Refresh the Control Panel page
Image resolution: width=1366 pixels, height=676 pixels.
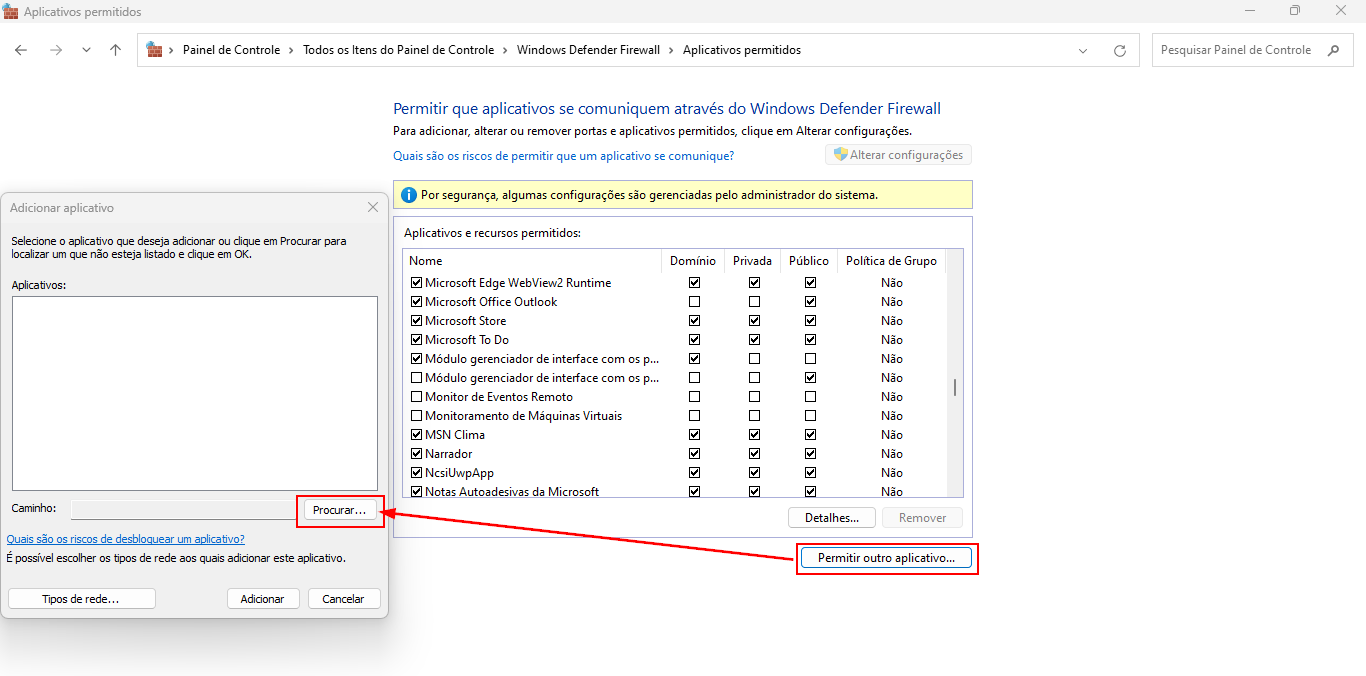point(1120,50)
